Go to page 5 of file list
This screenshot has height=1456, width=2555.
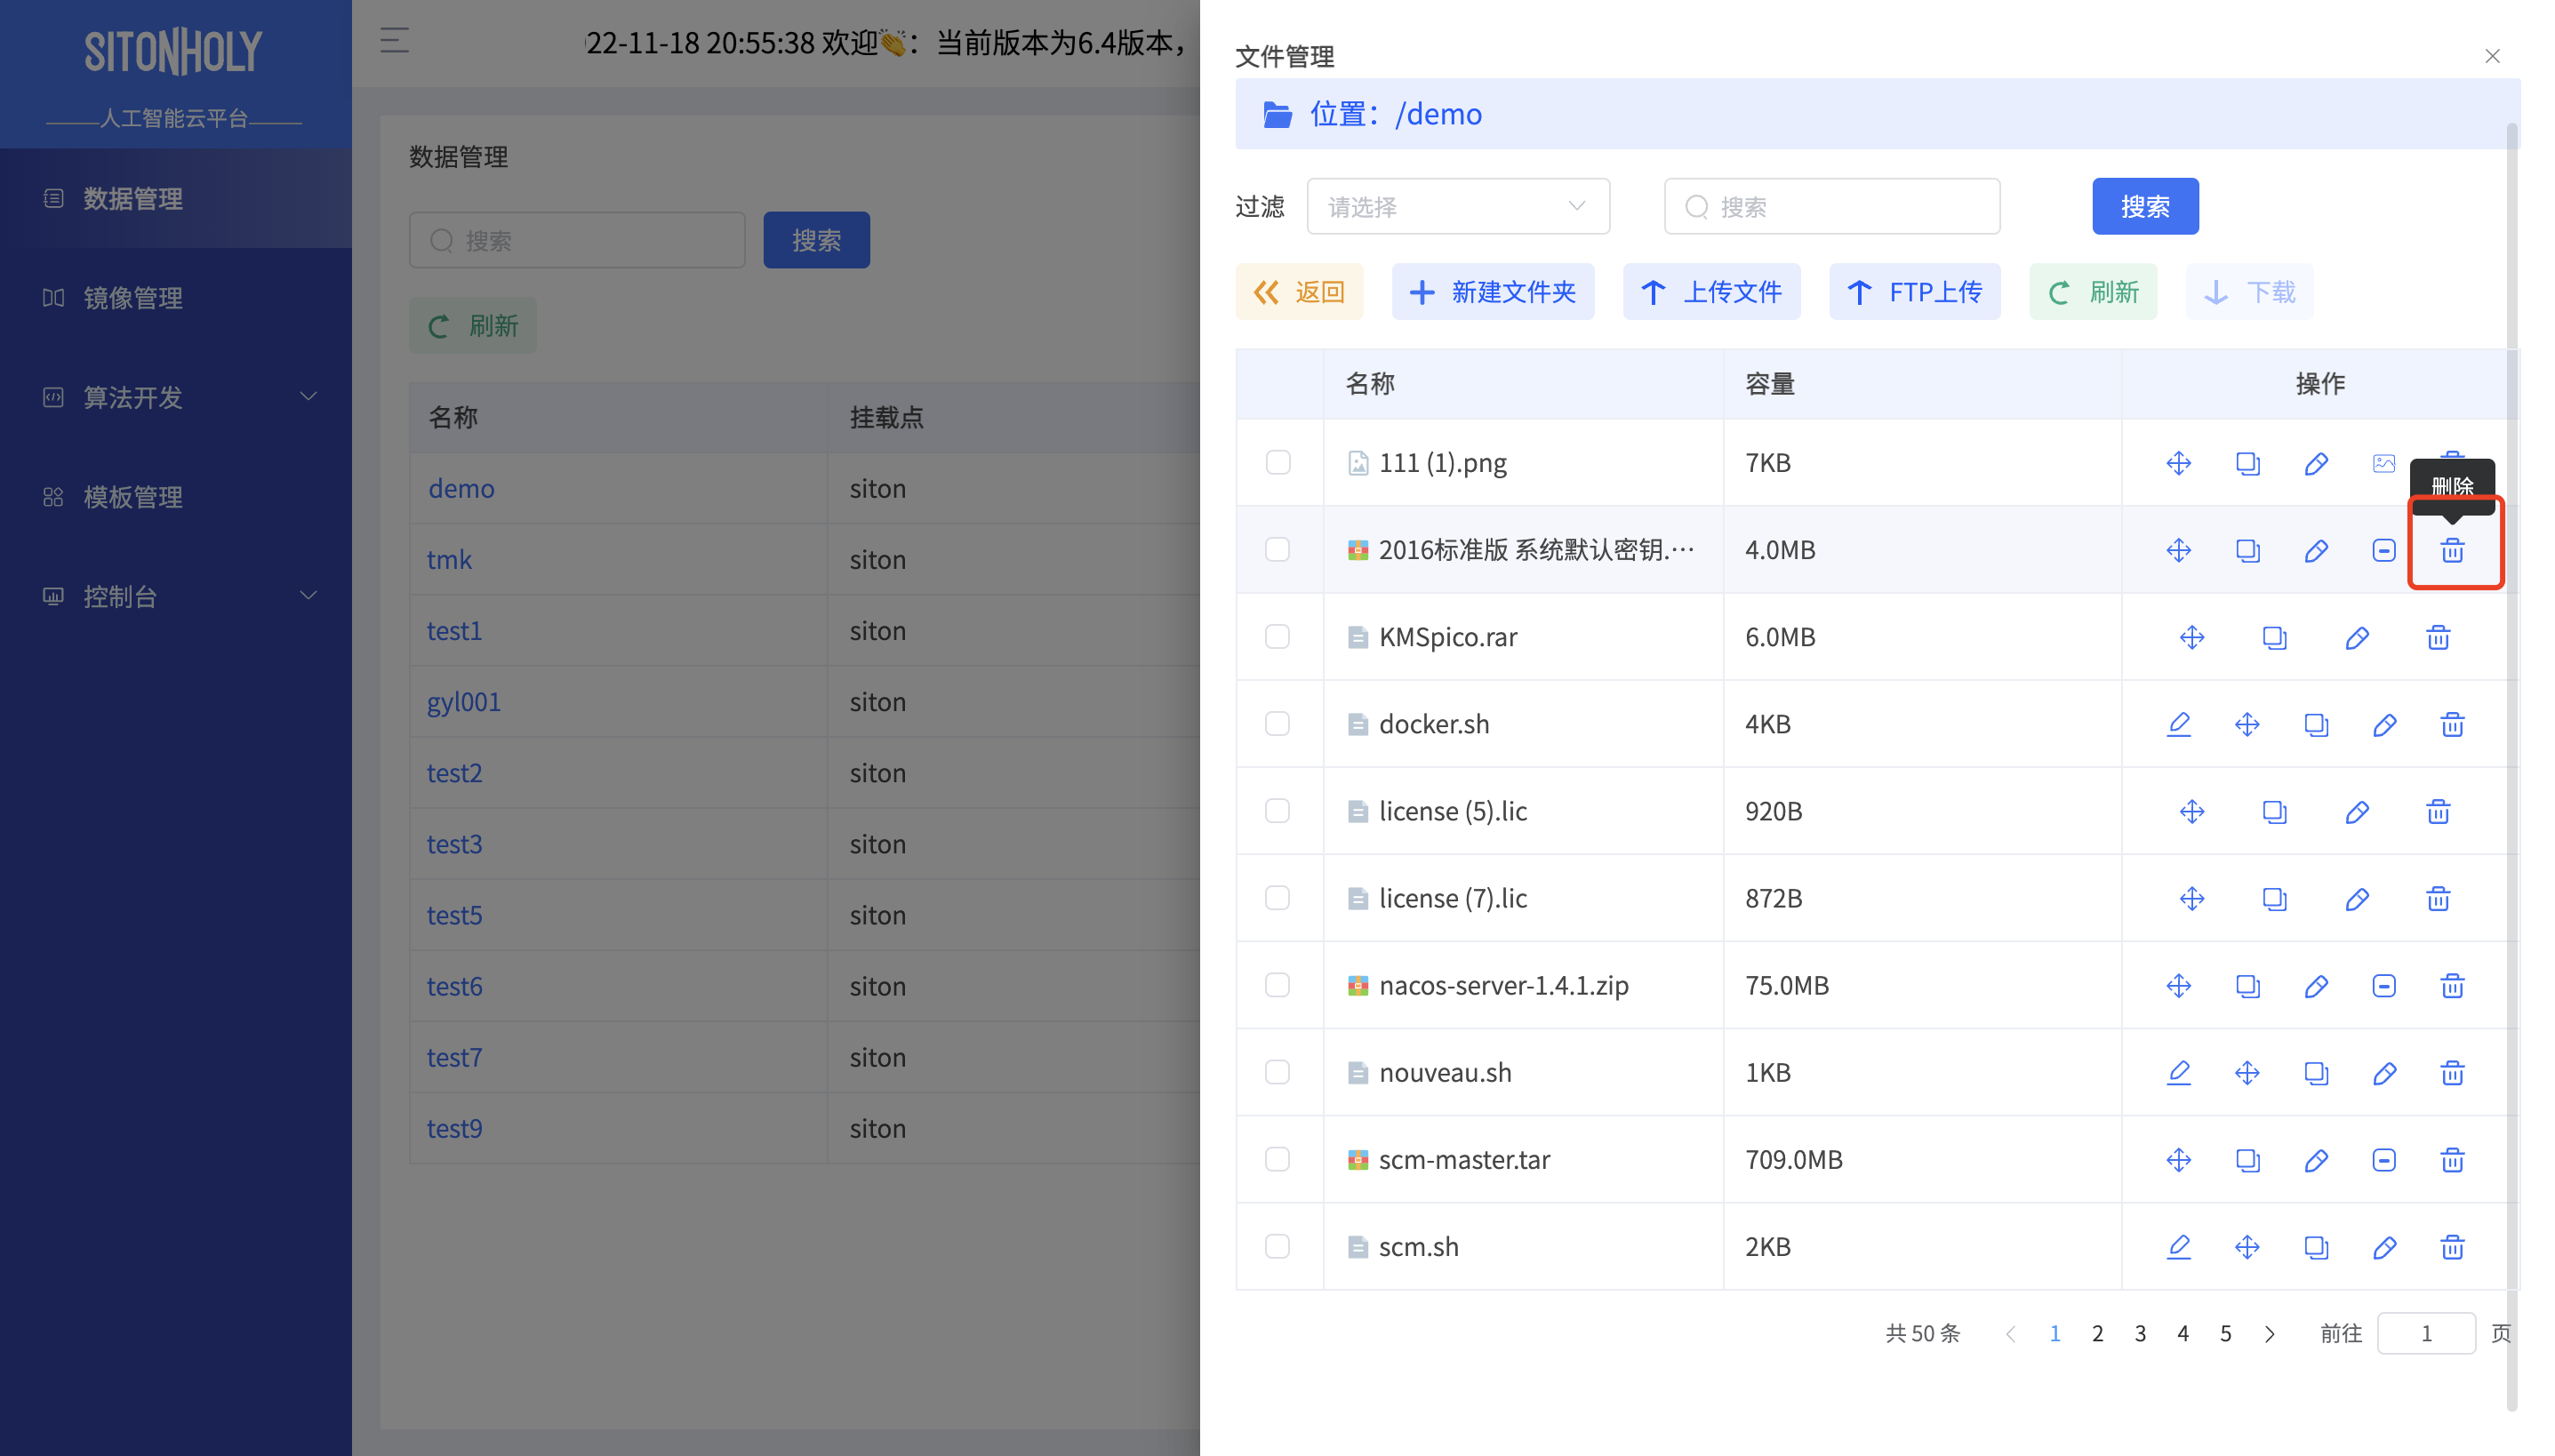2225,1333
